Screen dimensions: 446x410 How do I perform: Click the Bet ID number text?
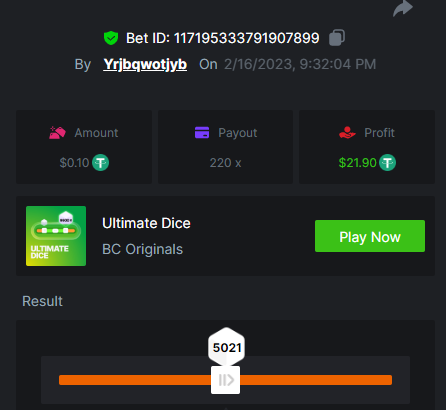(247, 38)
